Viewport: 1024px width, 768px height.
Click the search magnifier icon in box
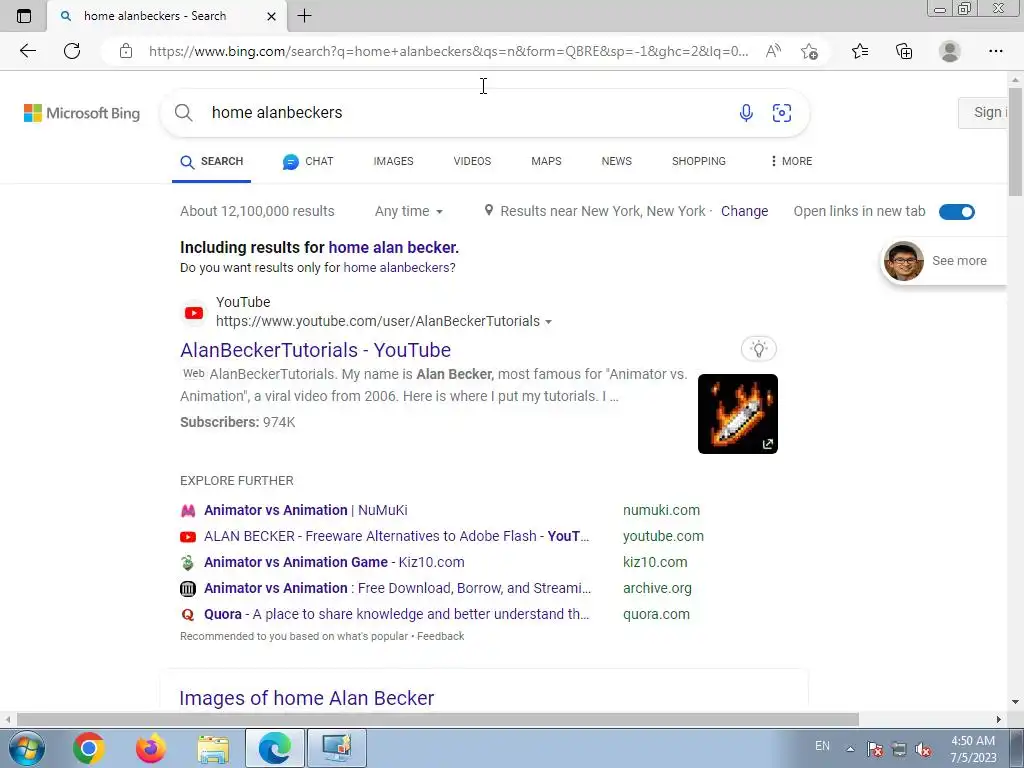(x=184, y=112)
